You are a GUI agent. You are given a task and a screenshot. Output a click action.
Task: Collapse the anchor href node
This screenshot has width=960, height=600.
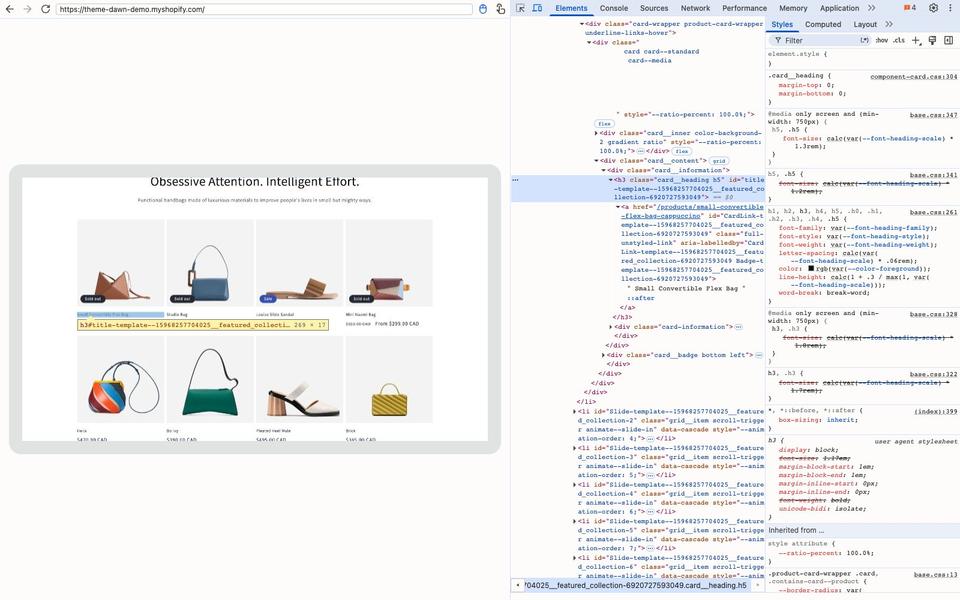(x=618, y=207)
